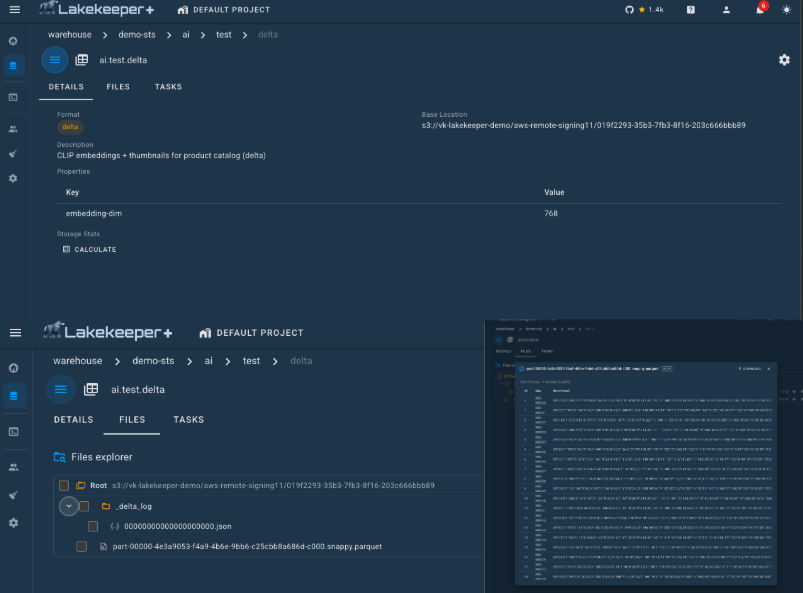Click the embedding-dim property key
Image resolution: width=803 pixels, height=593 pixels.
(94, 214)
